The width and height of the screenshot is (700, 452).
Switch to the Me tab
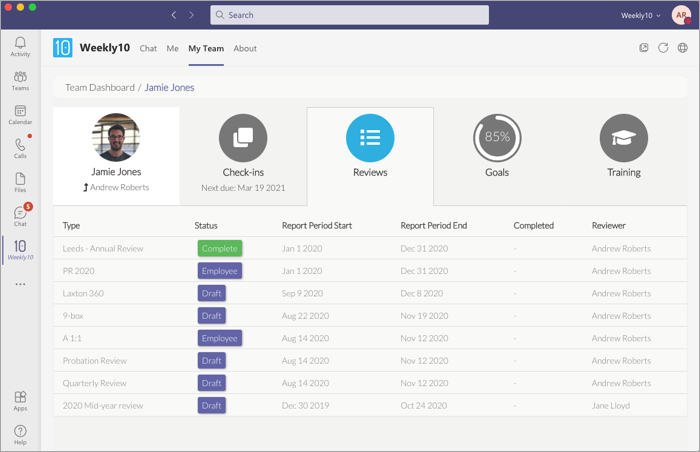point(172,49)
